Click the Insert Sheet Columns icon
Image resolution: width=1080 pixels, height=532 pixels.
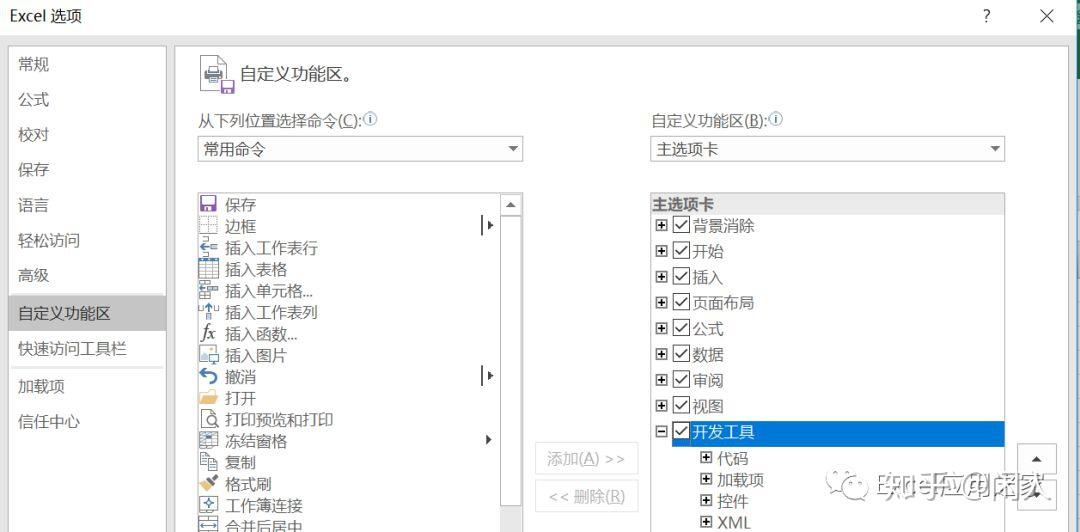coord(208,311)
